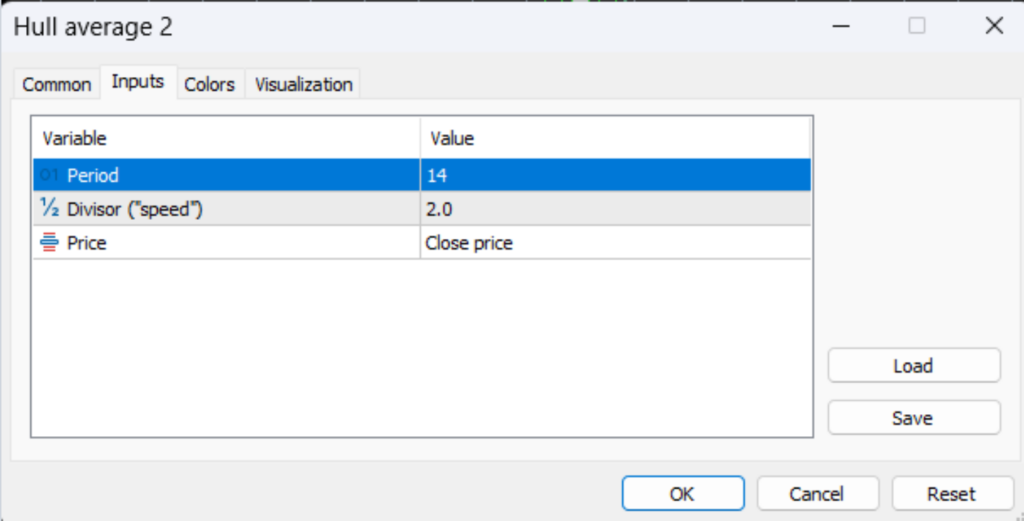
Task: Confirm settings with the OK button
Action: [x=682, y=493]
